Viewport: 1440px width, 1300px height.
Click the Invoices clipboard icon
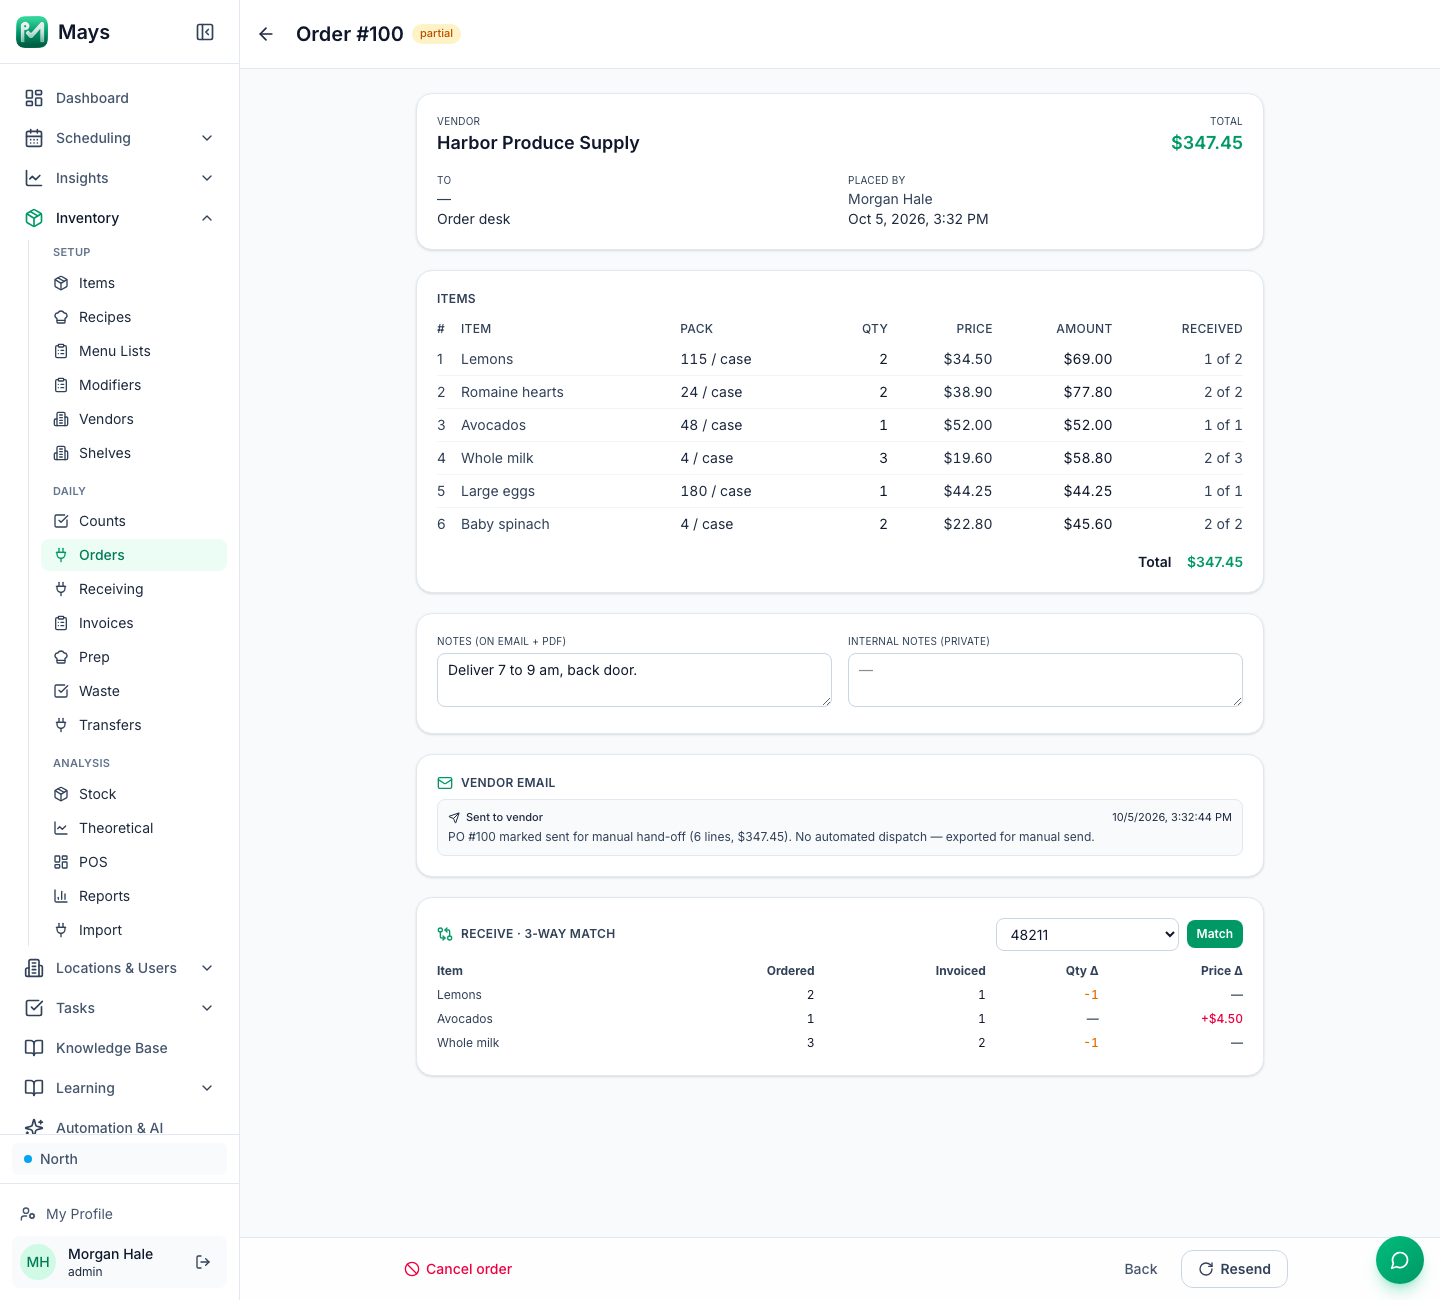(61, 623)
